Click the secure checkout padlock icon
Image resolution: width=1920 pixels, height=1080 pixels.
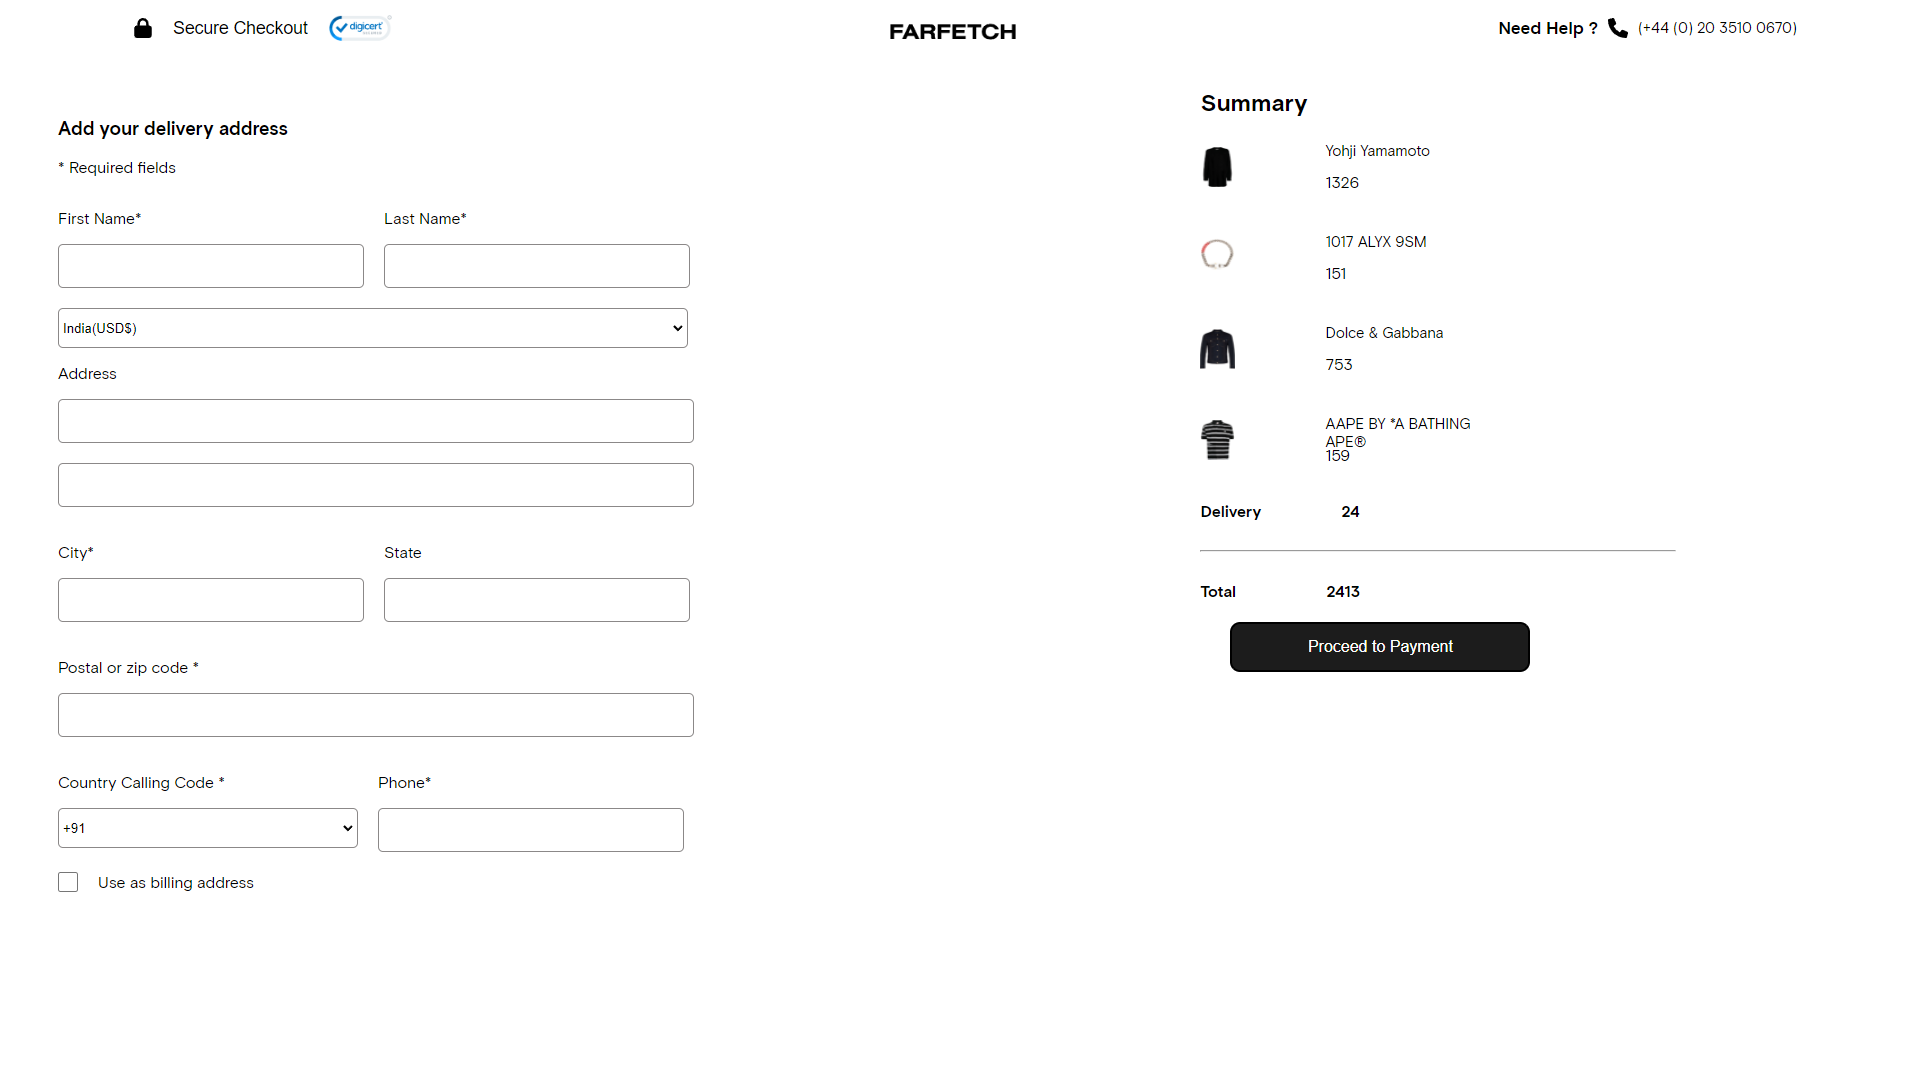[x=142, y=28]
